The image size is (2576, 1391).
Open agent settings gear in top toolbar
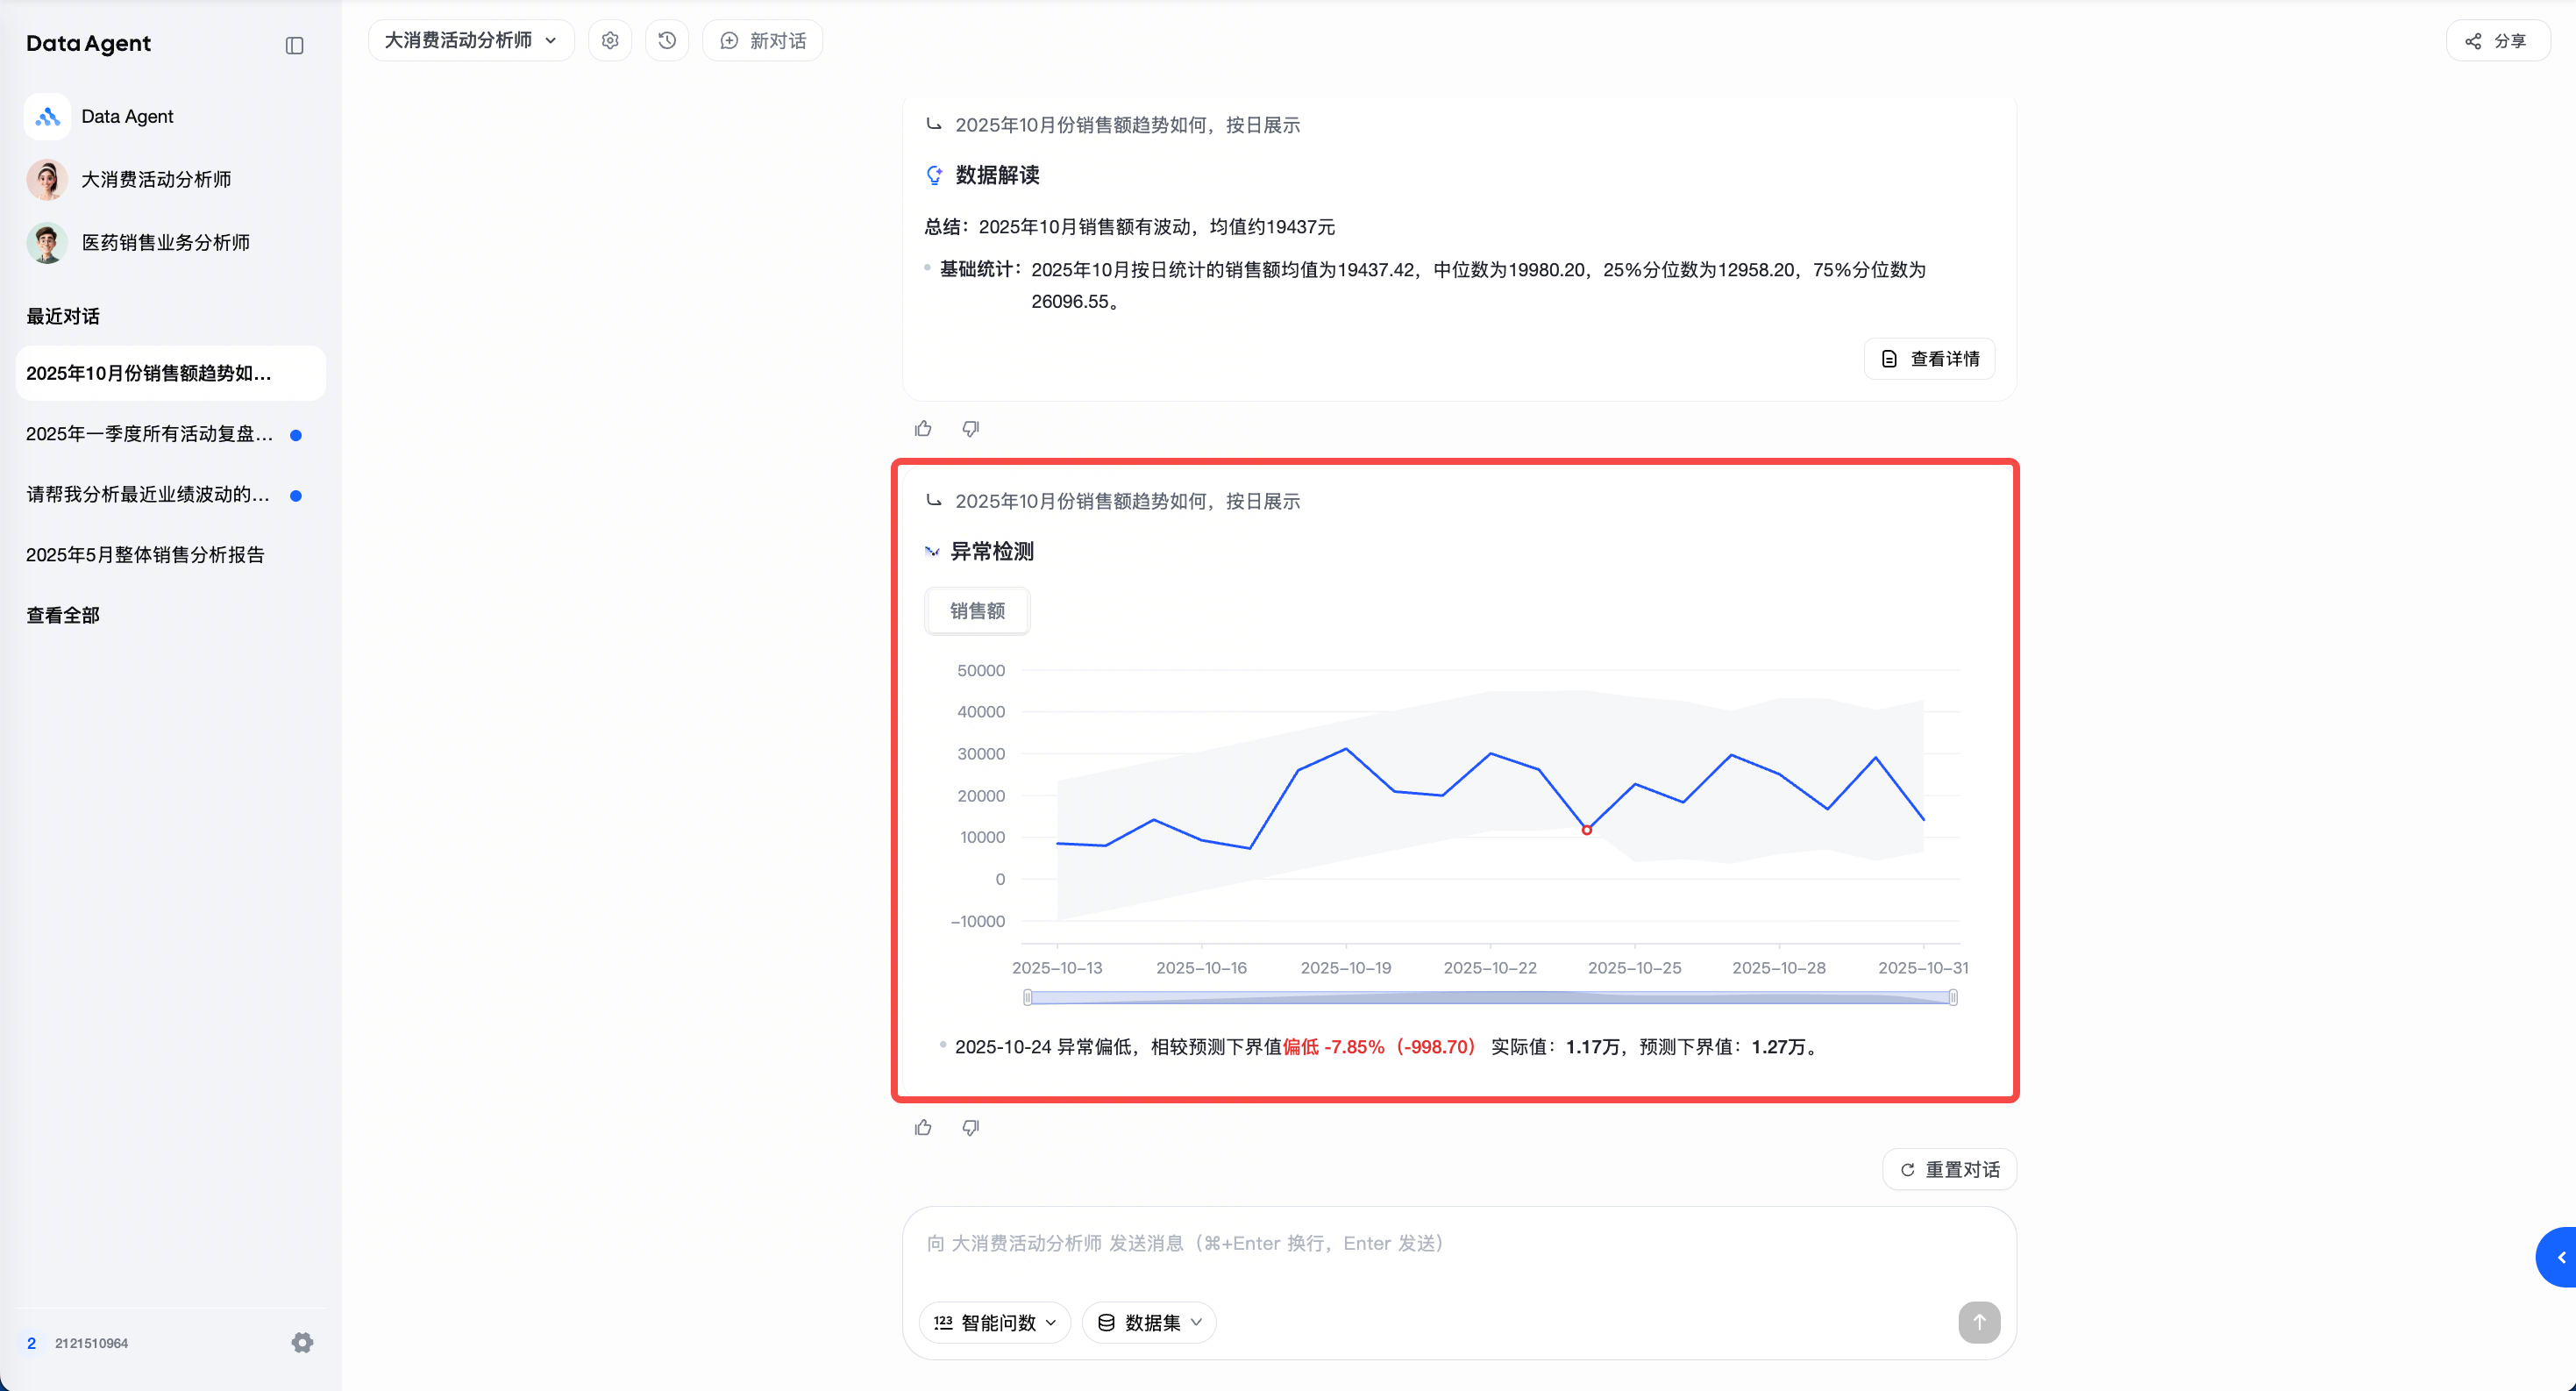610,40
